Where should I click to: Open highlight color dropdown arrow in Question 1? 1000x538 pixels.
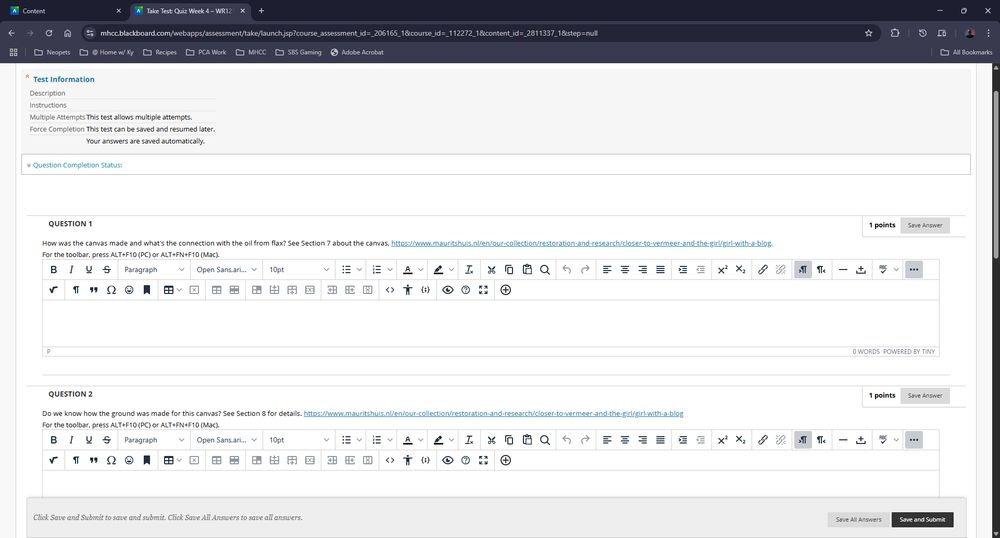tap(452, 270)
